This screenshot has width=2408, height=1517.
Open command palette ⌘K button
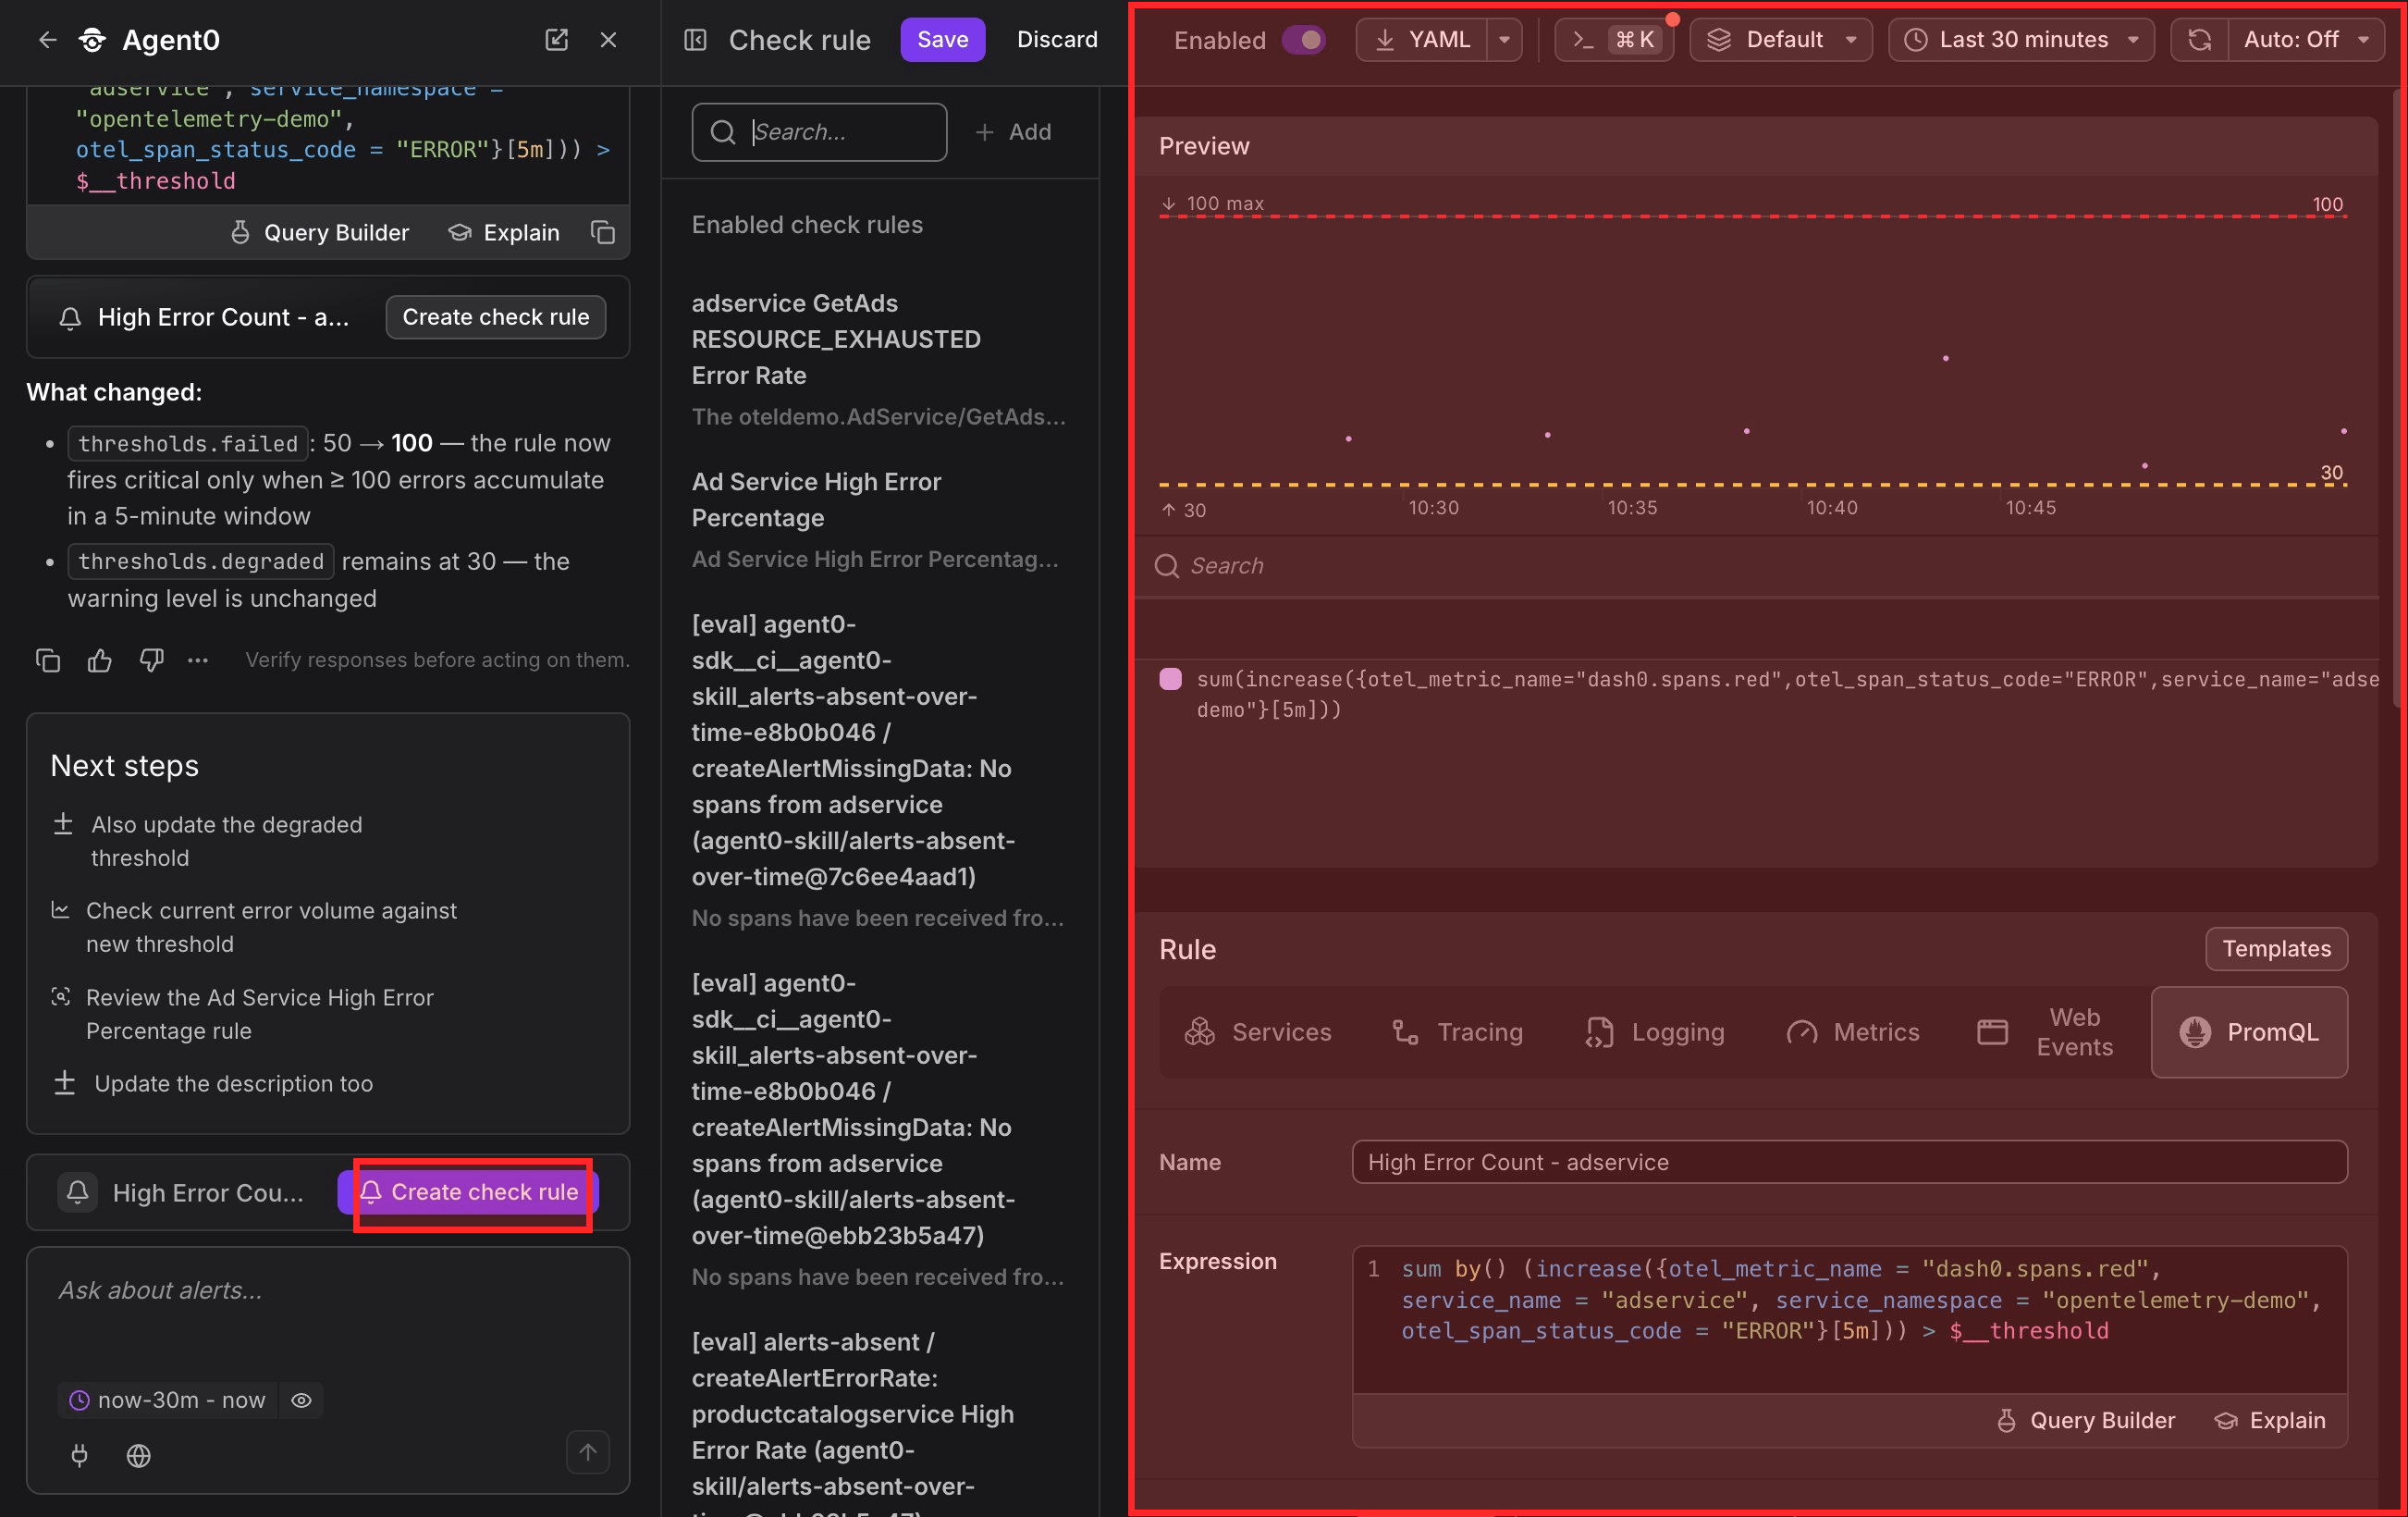[x=1614, y=40]
